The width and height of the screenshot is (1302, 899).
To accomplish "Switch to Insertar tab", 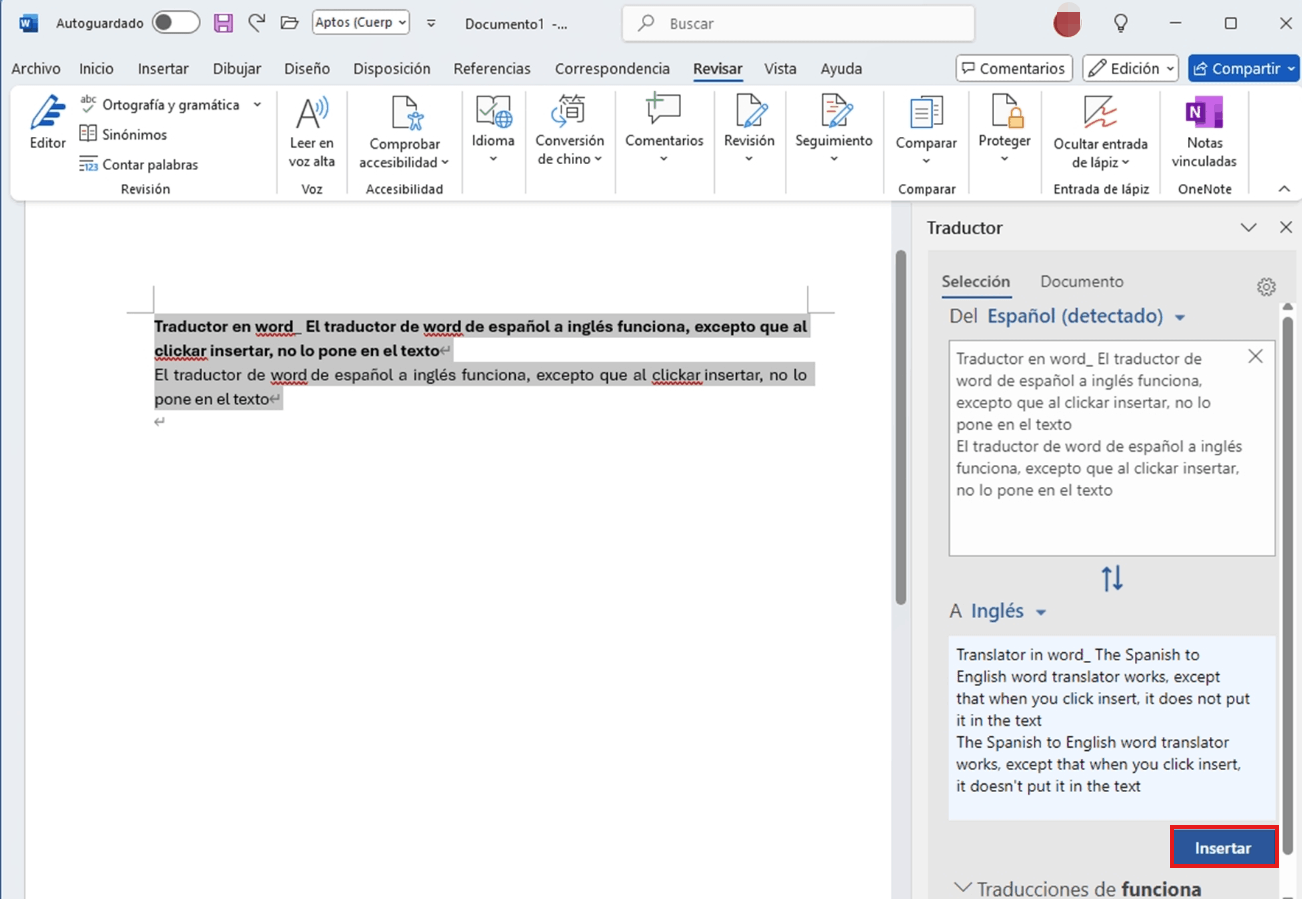I will tap(163, 69).
